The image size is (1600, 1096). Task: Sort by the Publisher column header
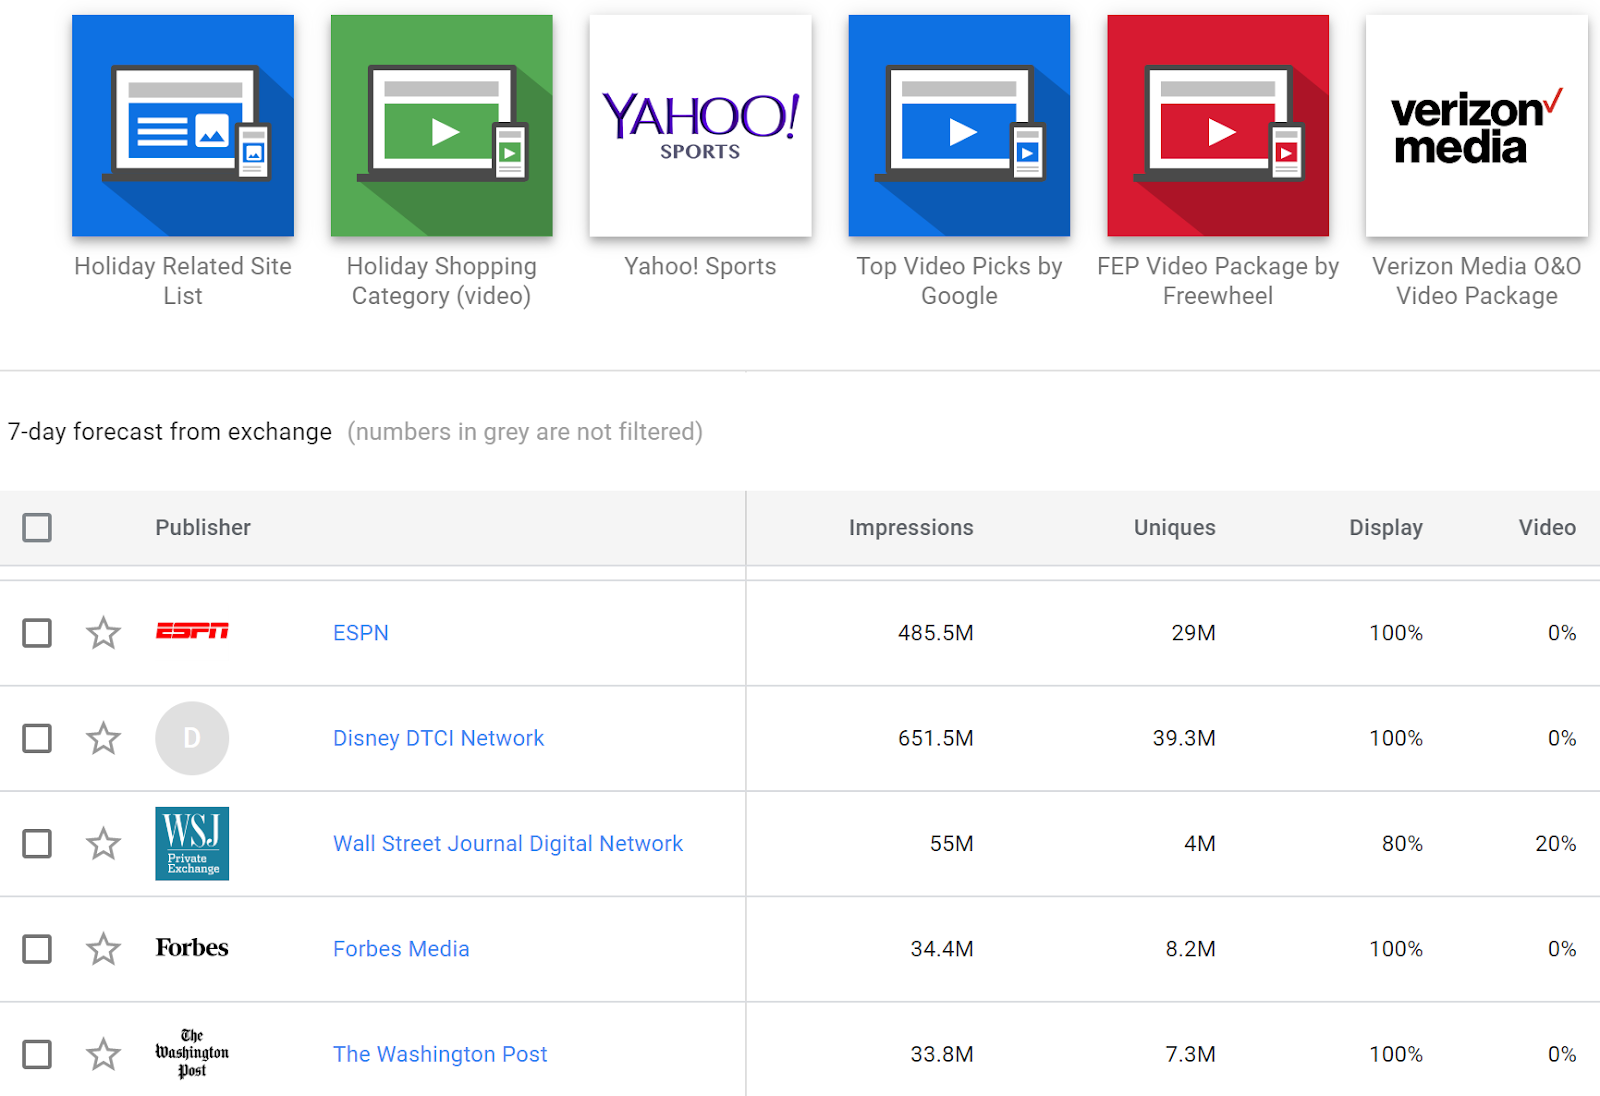[203, 527]
